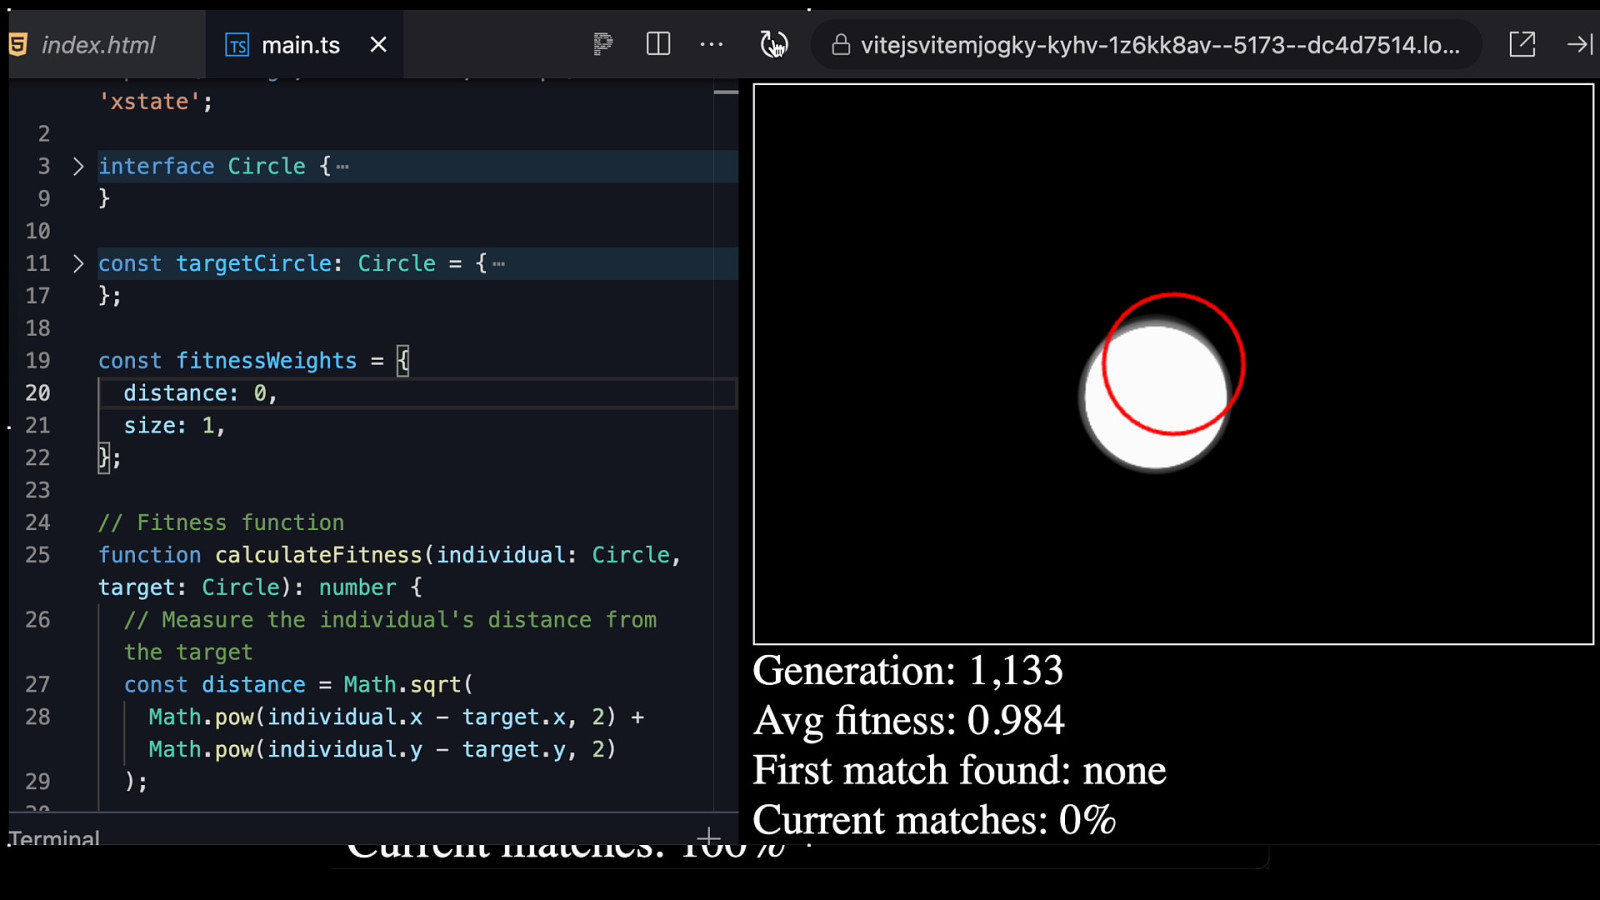This screenshot has width=1600, height=900.
Task: Click the calculateFitness function name
Action: tap(318, 555)
